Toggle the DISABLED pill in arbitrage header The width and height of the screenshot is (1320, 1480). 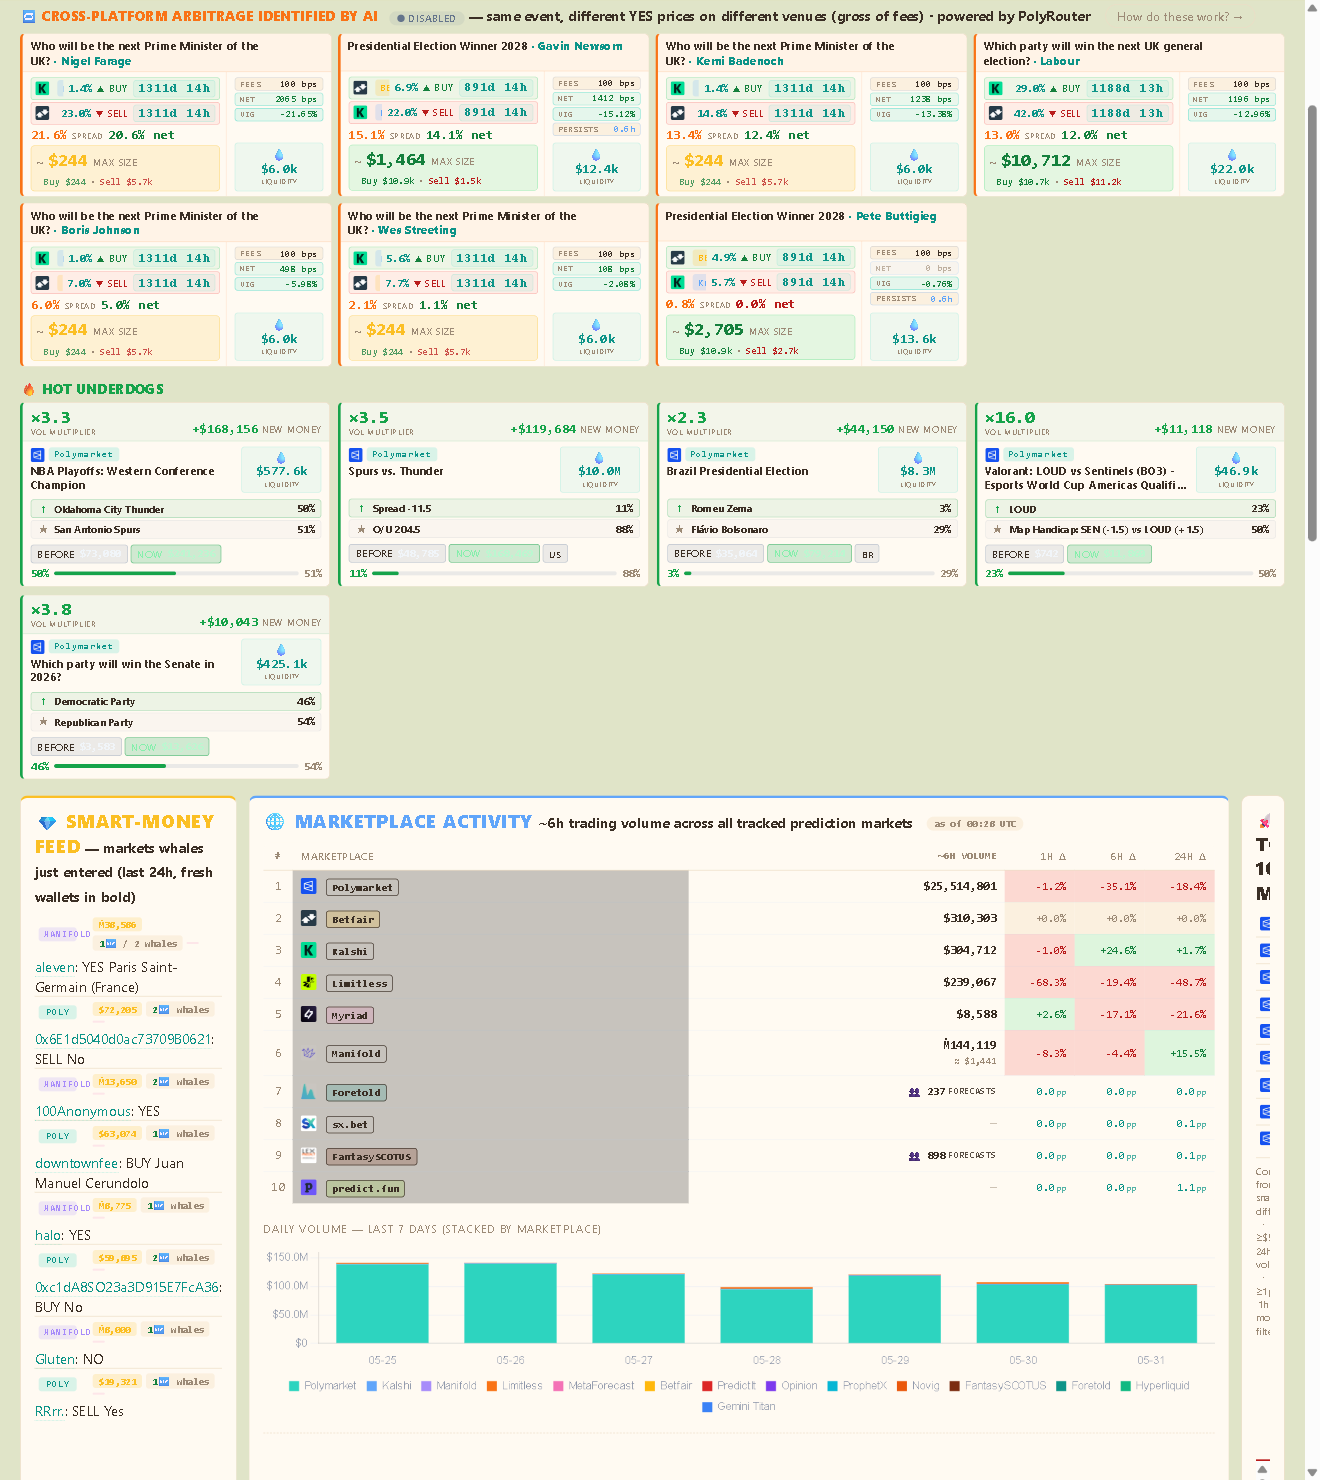tap(425, 18)
